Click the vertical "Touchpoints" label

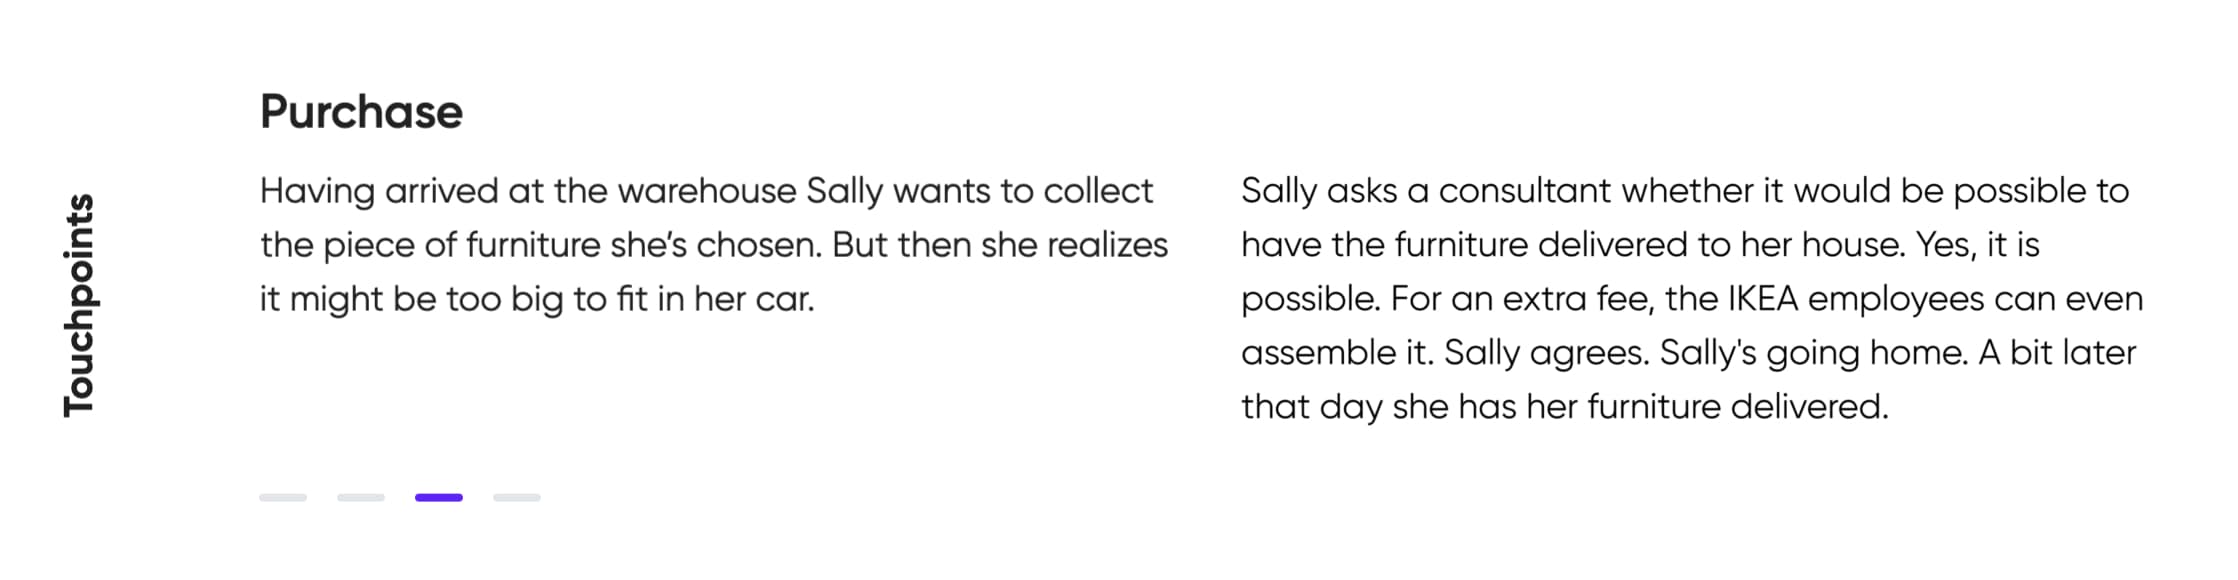78,305
